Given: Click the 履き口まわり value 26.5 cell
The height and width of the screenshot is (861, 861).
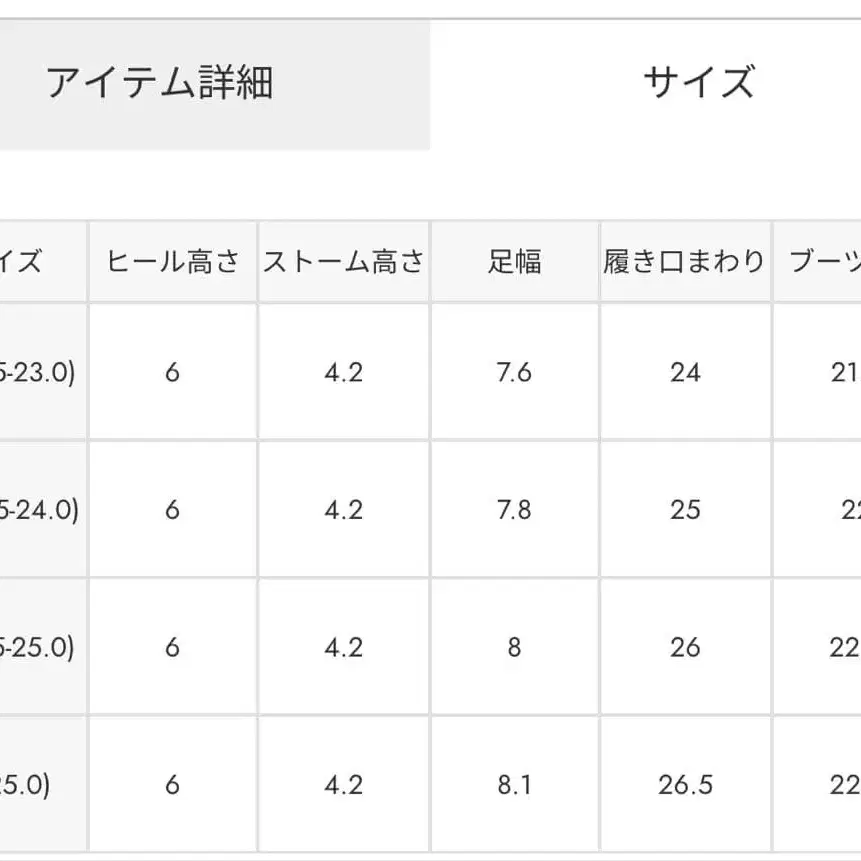Looking at the screenshot, I should coord(684,786).
